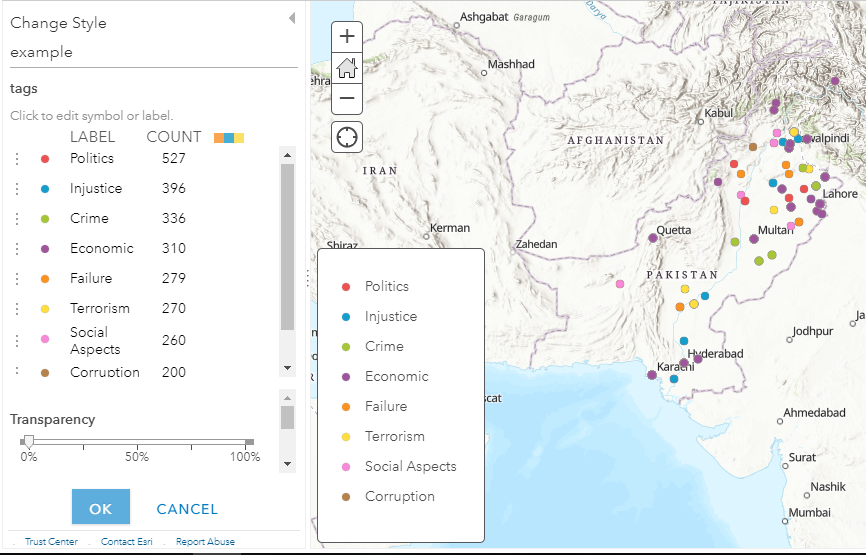Click the drag handle beside Politics

pyautogui.click(x=16, y=159)
